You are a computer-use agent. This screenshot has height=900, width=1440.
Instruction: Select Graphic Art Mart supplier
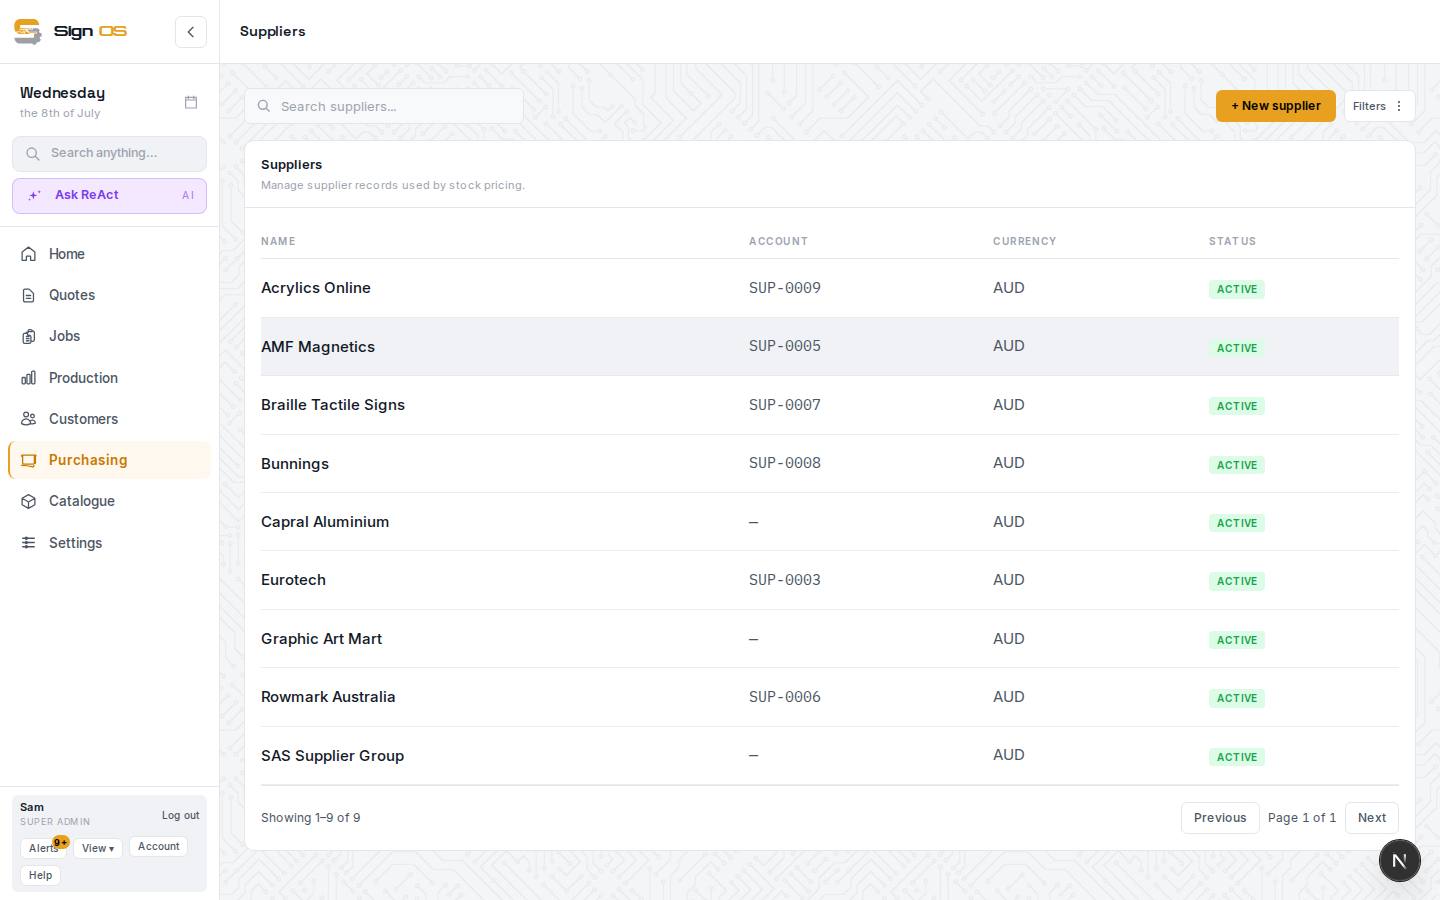click(830, 639)
